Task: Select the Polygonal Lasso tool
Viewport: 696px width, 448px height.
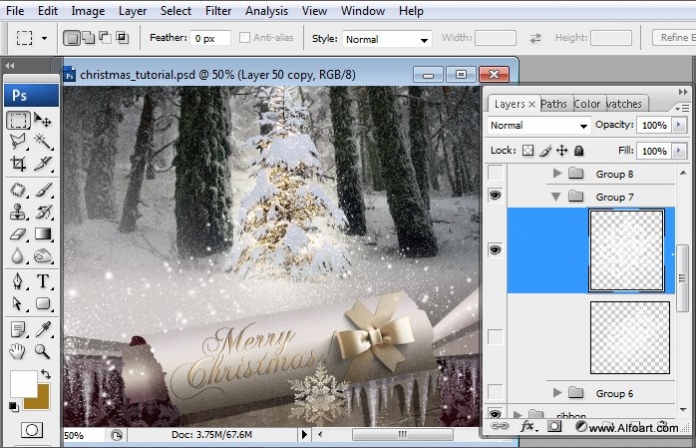Action: point(18,142)
